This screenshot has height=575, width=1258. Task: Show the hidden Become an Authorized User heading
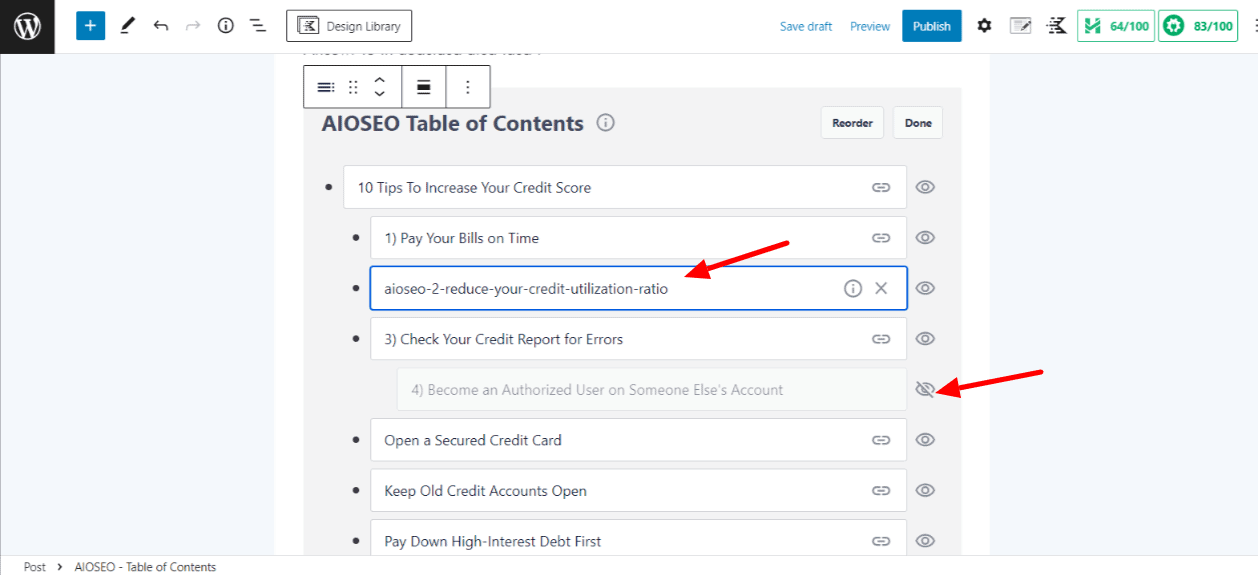[925, 390]
